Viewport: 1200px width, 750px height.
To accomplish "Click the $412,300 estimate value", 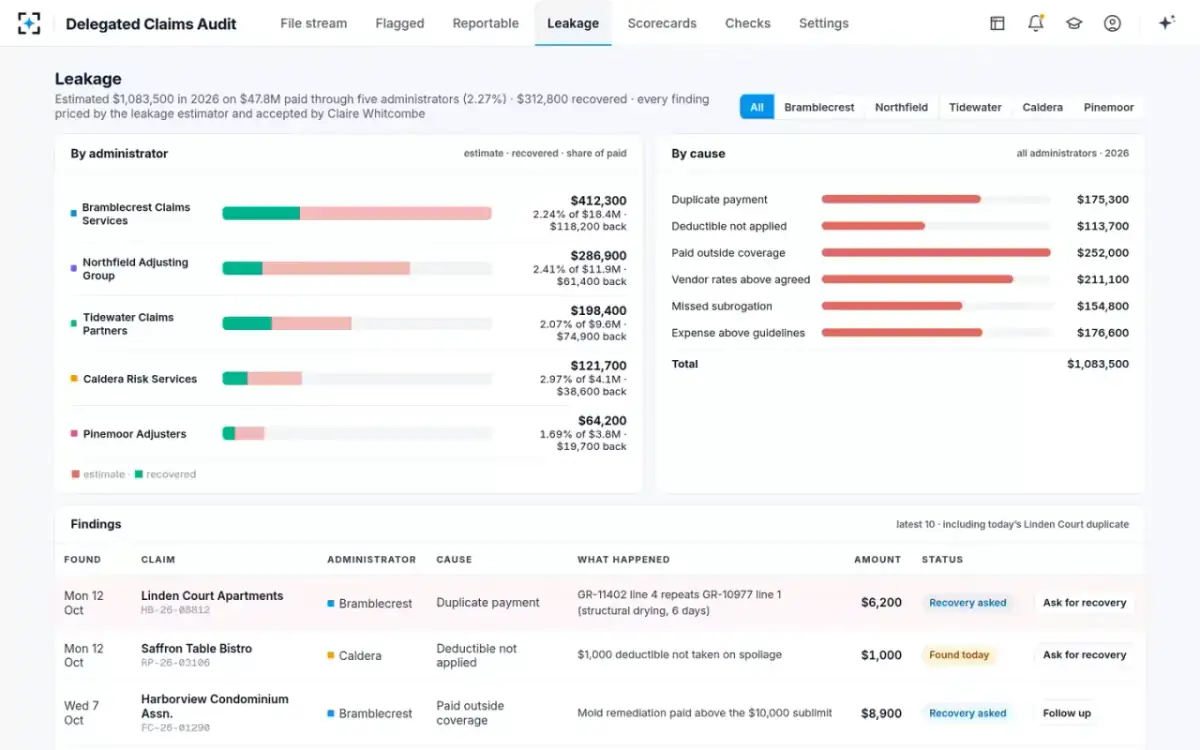I will (598, 201).
